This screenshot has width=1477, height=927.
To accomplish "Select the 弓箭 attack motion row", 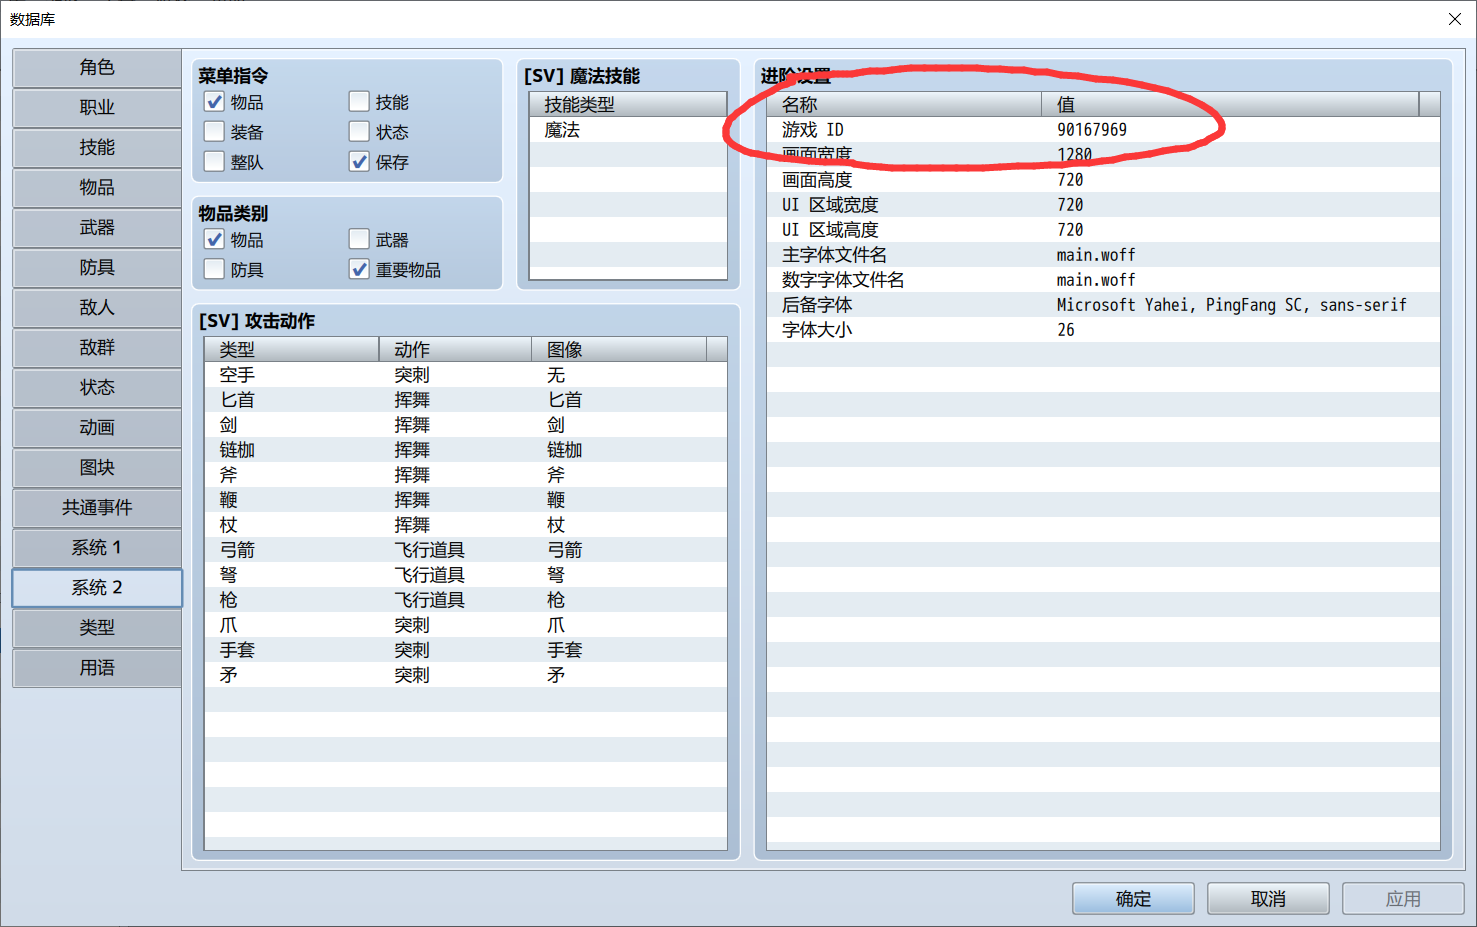I will (x=465, y=550).
